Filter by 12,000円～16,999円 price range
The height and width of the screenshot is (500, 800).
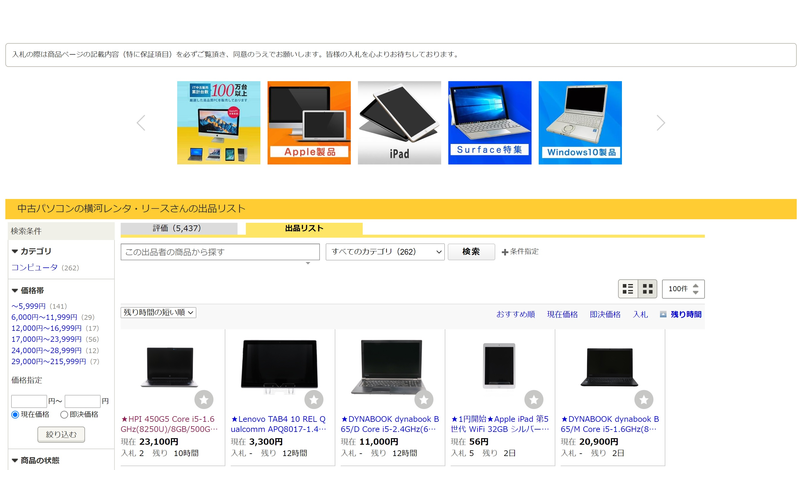(46, 328)
